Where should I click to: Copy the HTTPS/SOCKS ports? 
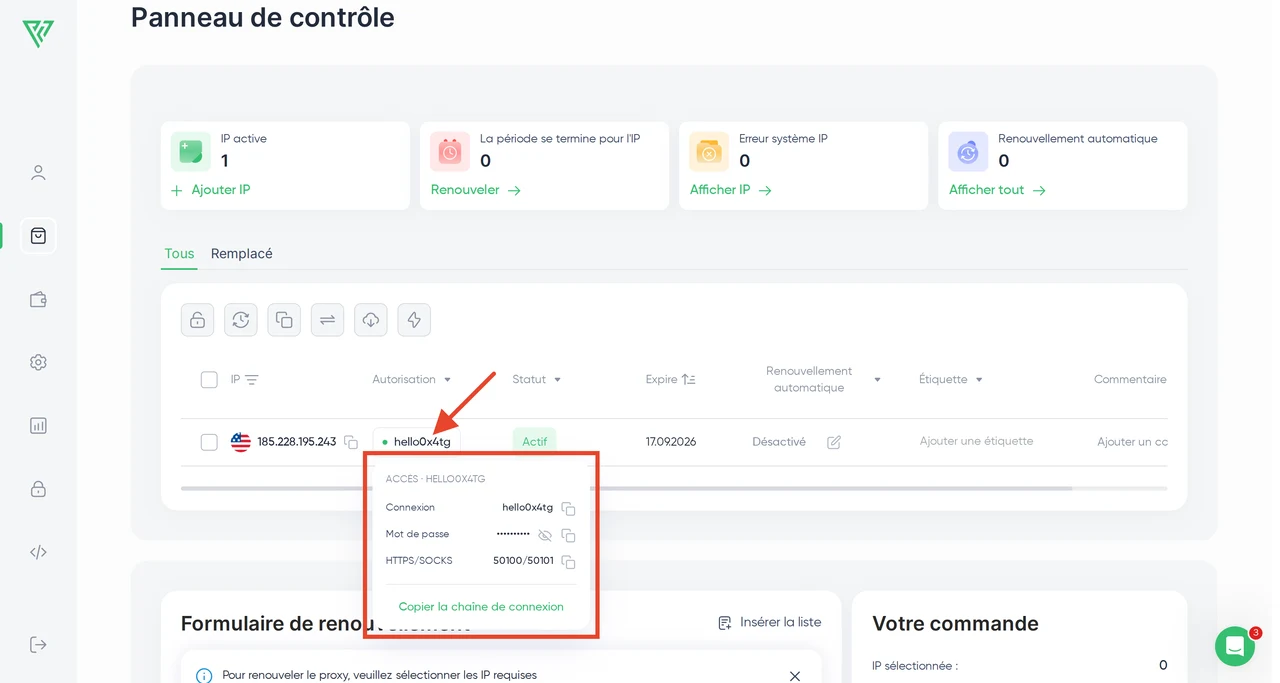tap(568, 562)
